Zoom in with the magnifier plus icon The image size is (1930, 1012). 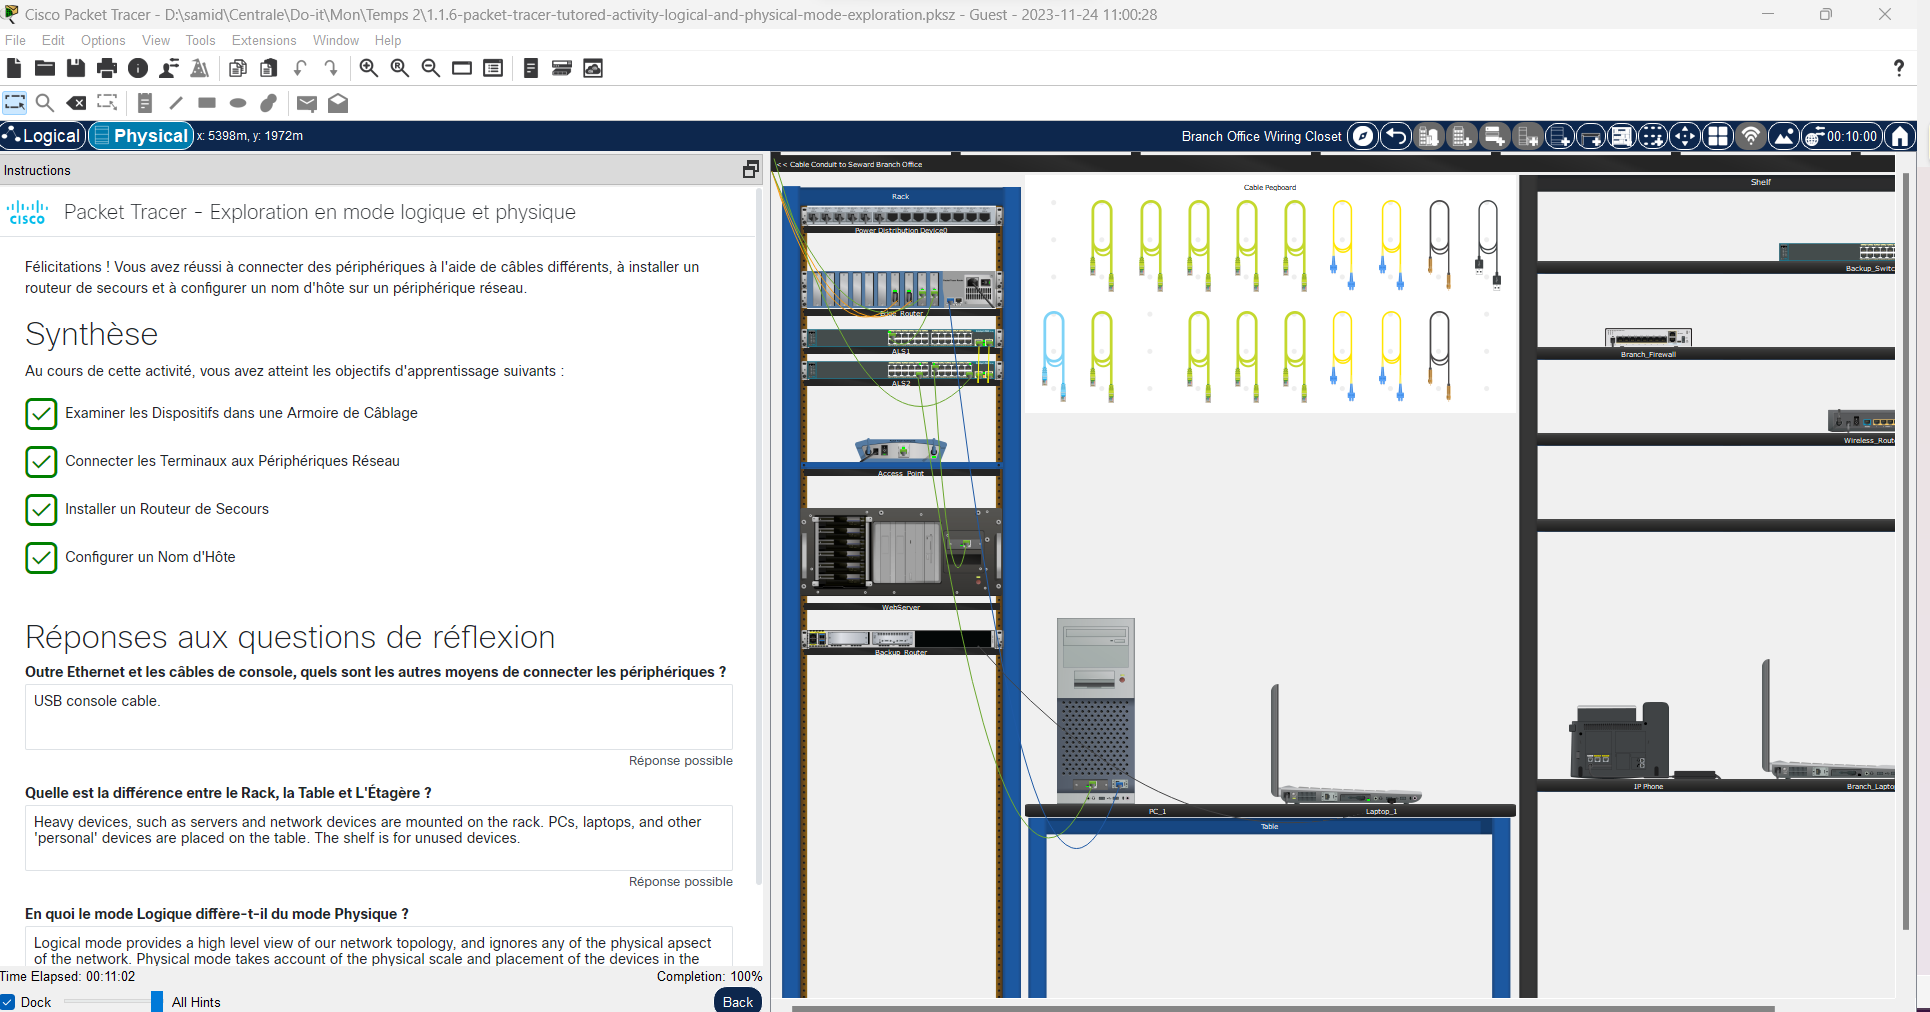click(369, 68)
